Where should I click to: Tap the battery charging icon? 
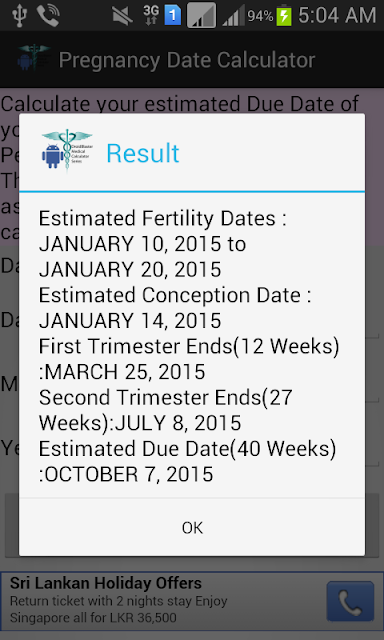pyautogui.click(x=284, y=16)
